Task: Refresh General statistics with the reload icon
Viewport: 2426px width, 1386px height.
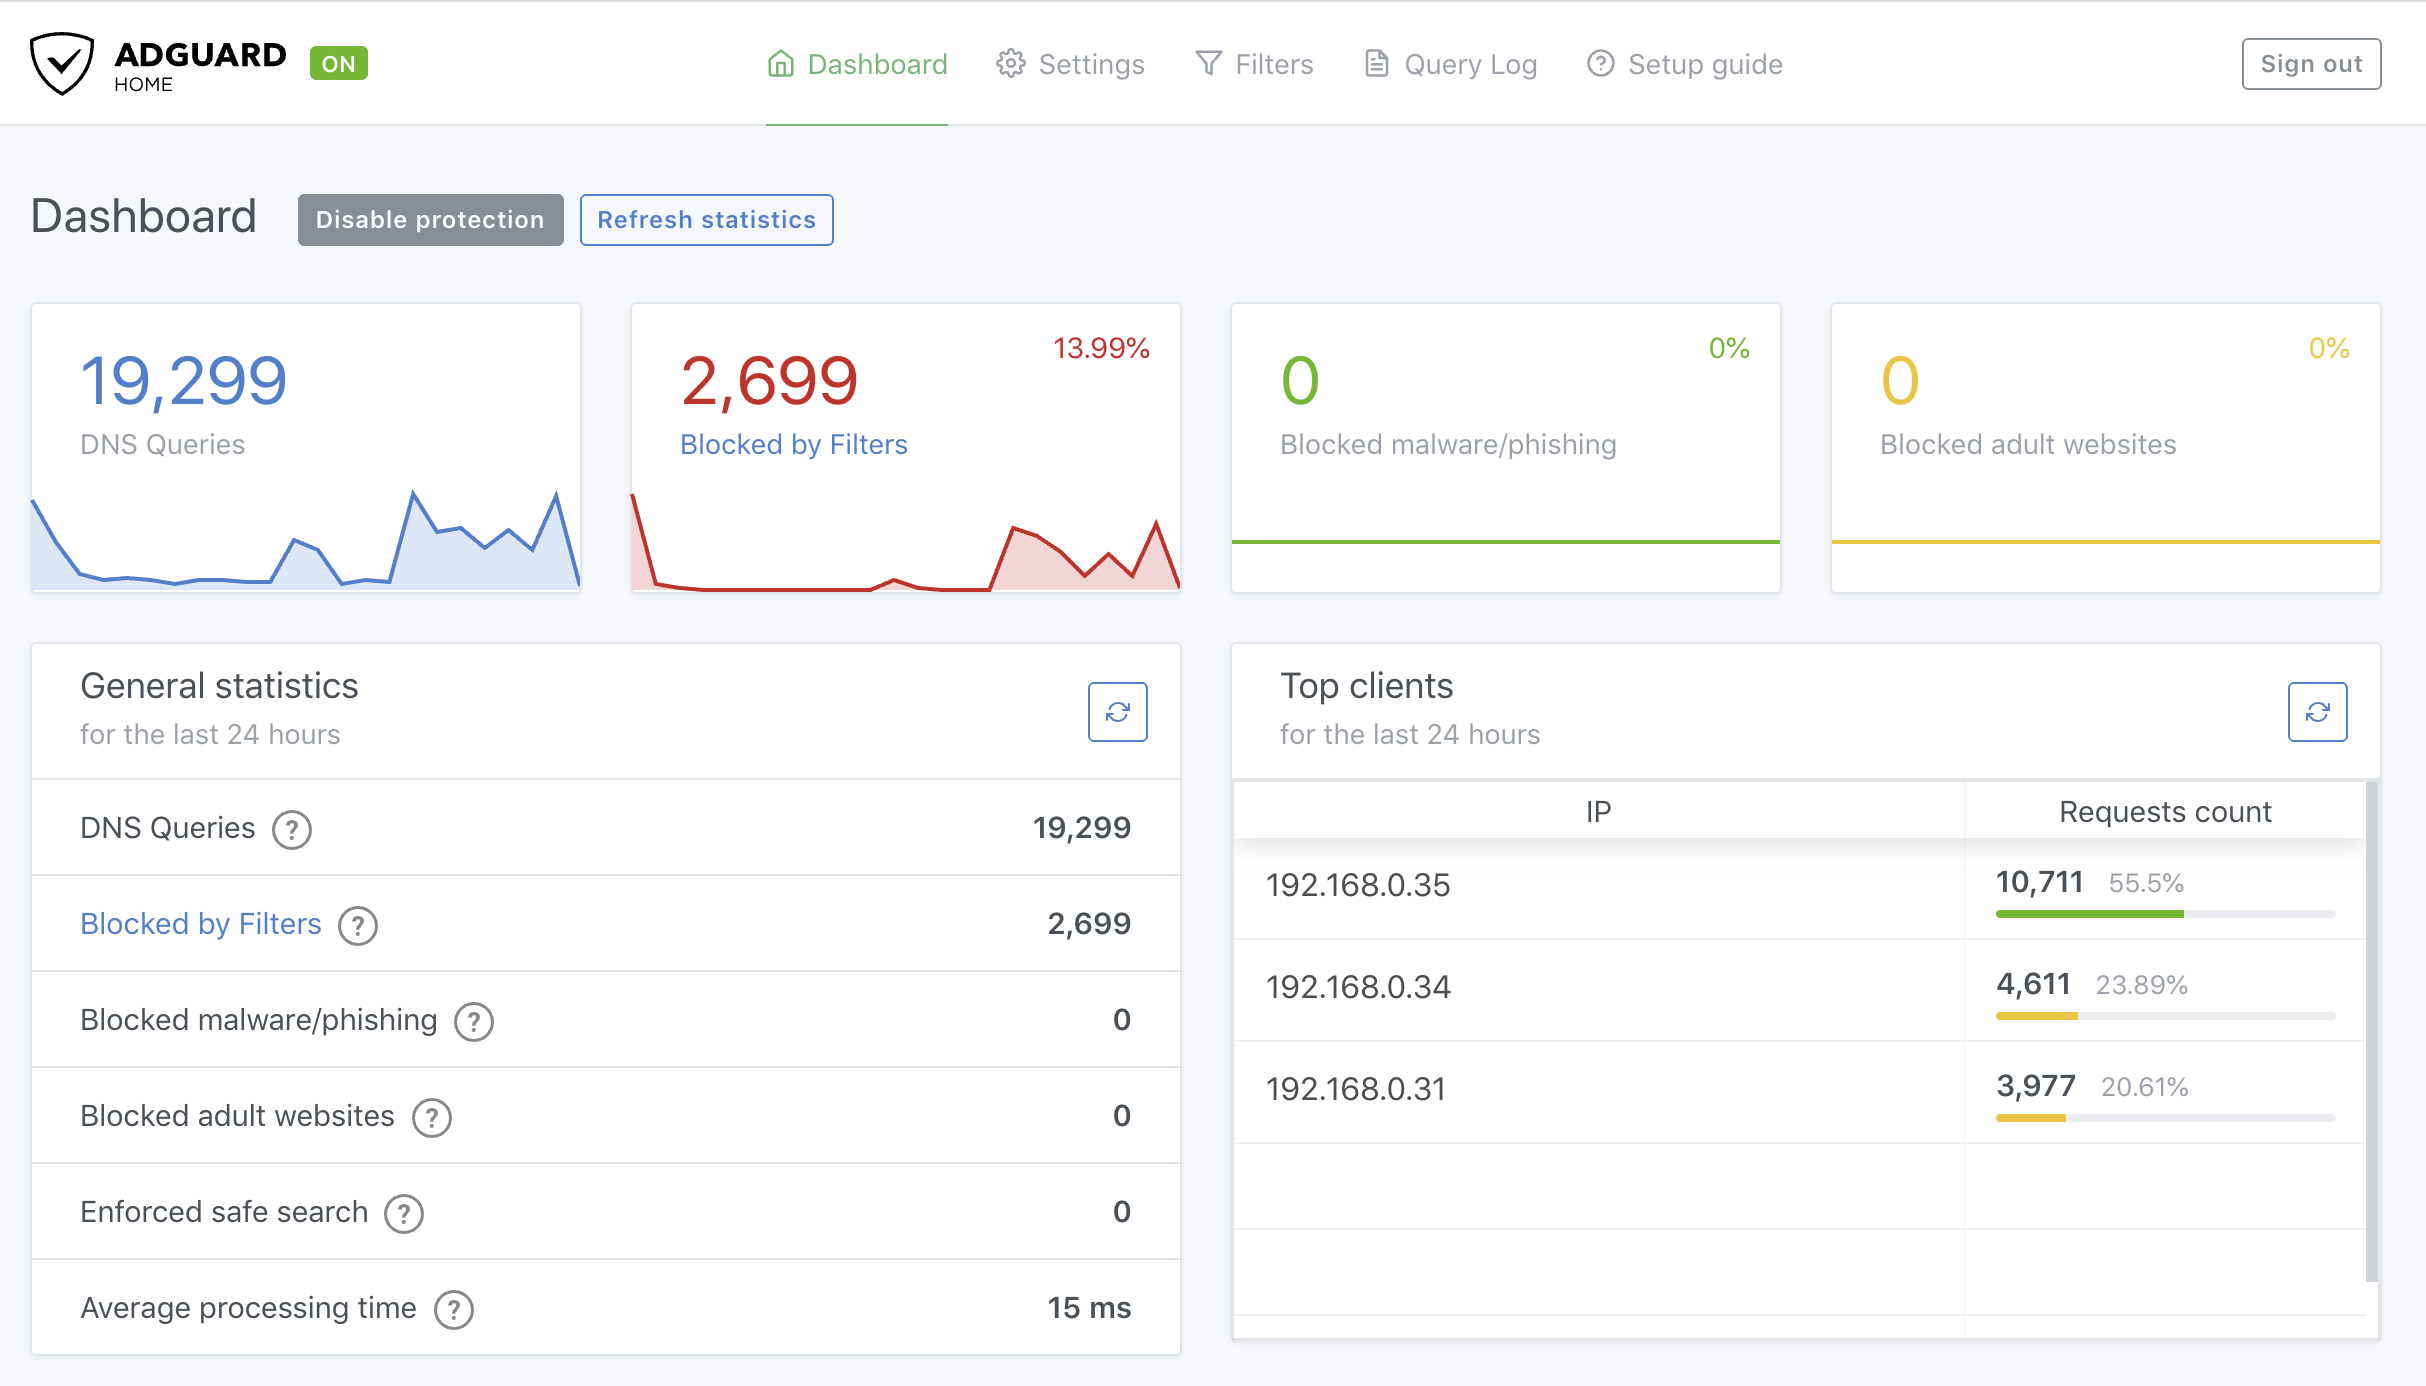Action: click(1117, 712)
